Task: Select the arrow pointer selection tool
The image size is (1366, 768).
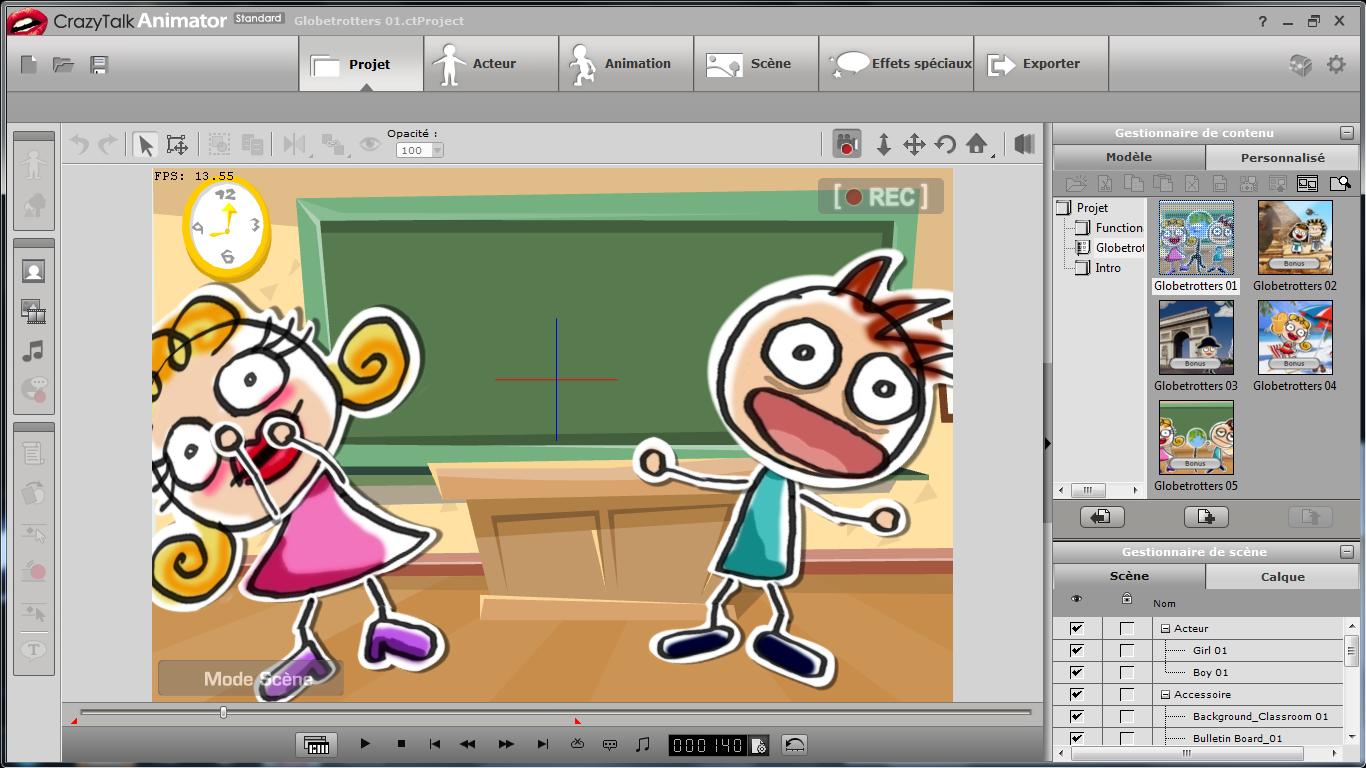Action: [x=145, y=145]
